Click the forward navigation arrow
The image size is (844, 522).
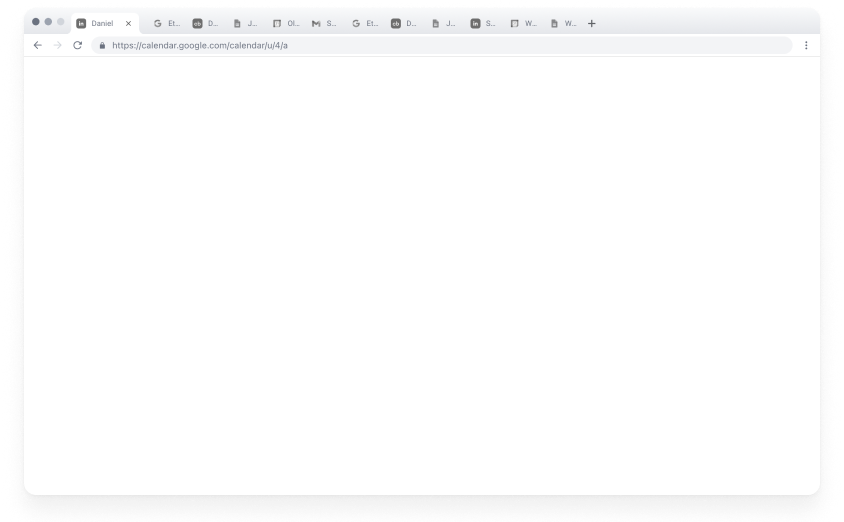(58, 45)
